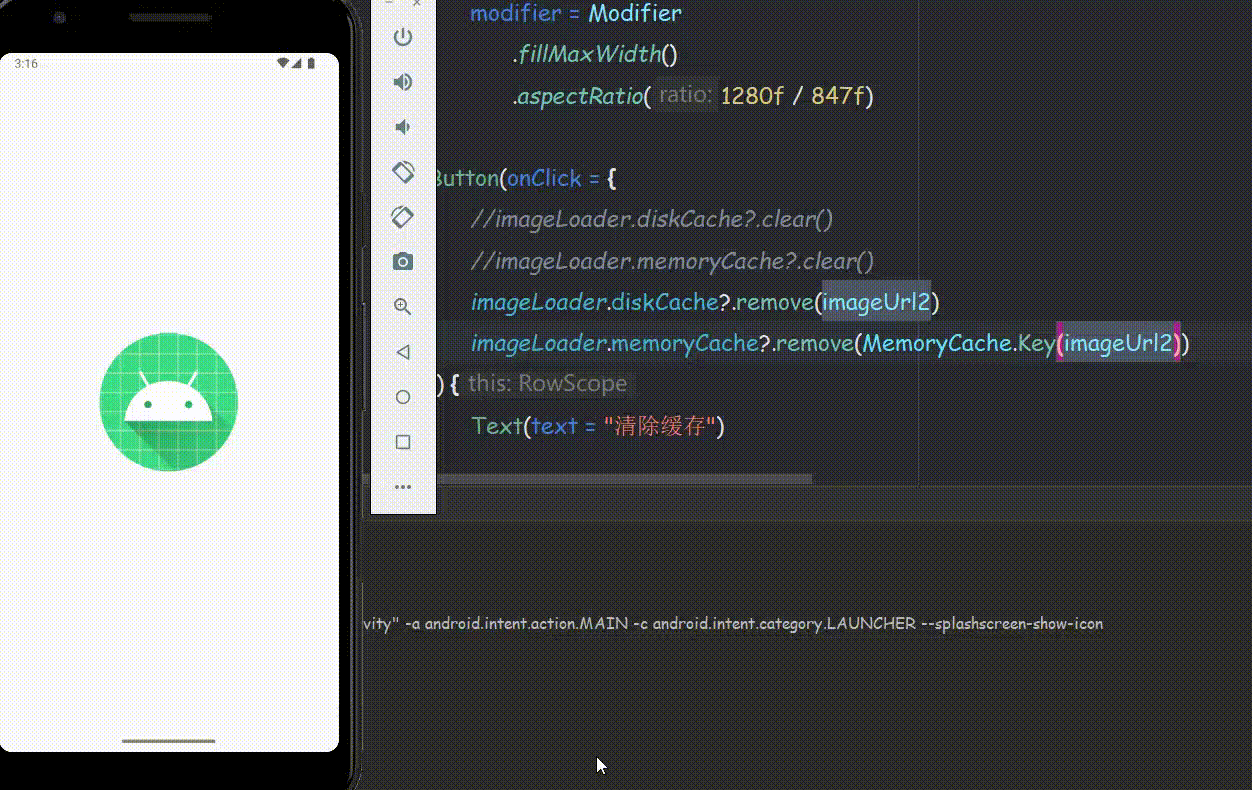Screen dimensions: 1252x790
Task: Click "MemoryCache.Key" in the code
Action: pos(959,344)
